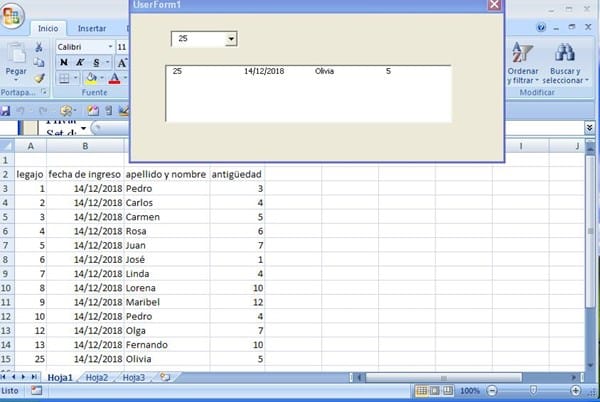
Task: Open the Name Box dropdown arrow
Action: [x=83, y=128]
